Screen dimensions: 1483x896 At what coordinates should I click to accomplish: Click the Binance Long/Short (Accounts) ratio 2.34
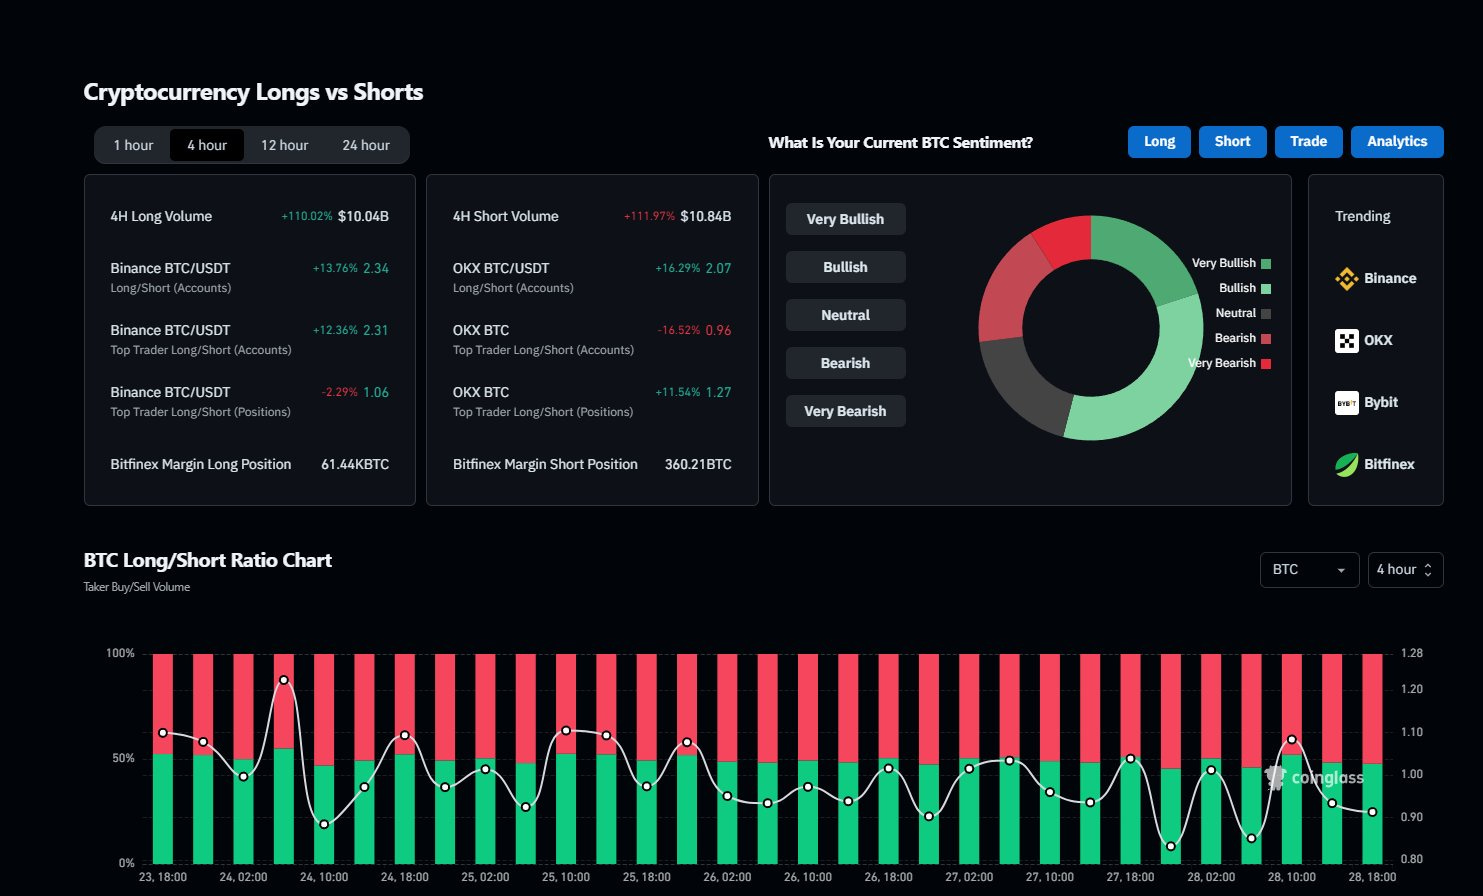pos(376,269)
